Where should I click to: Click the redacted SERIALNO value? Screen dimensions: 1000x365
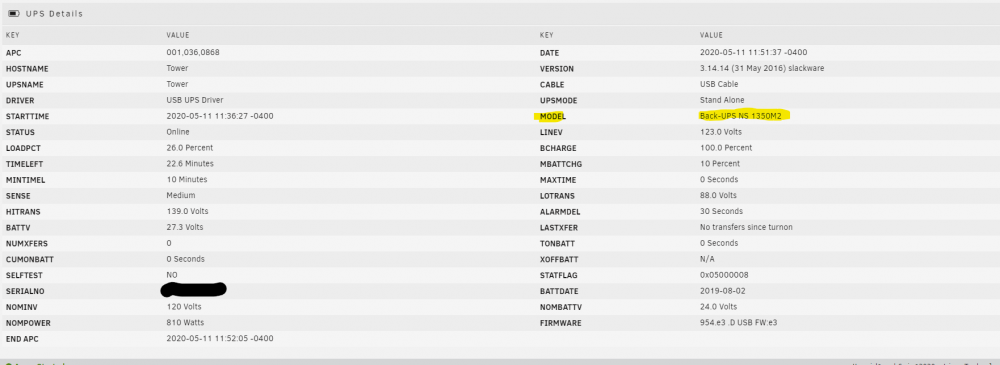[x=194, y=290]
